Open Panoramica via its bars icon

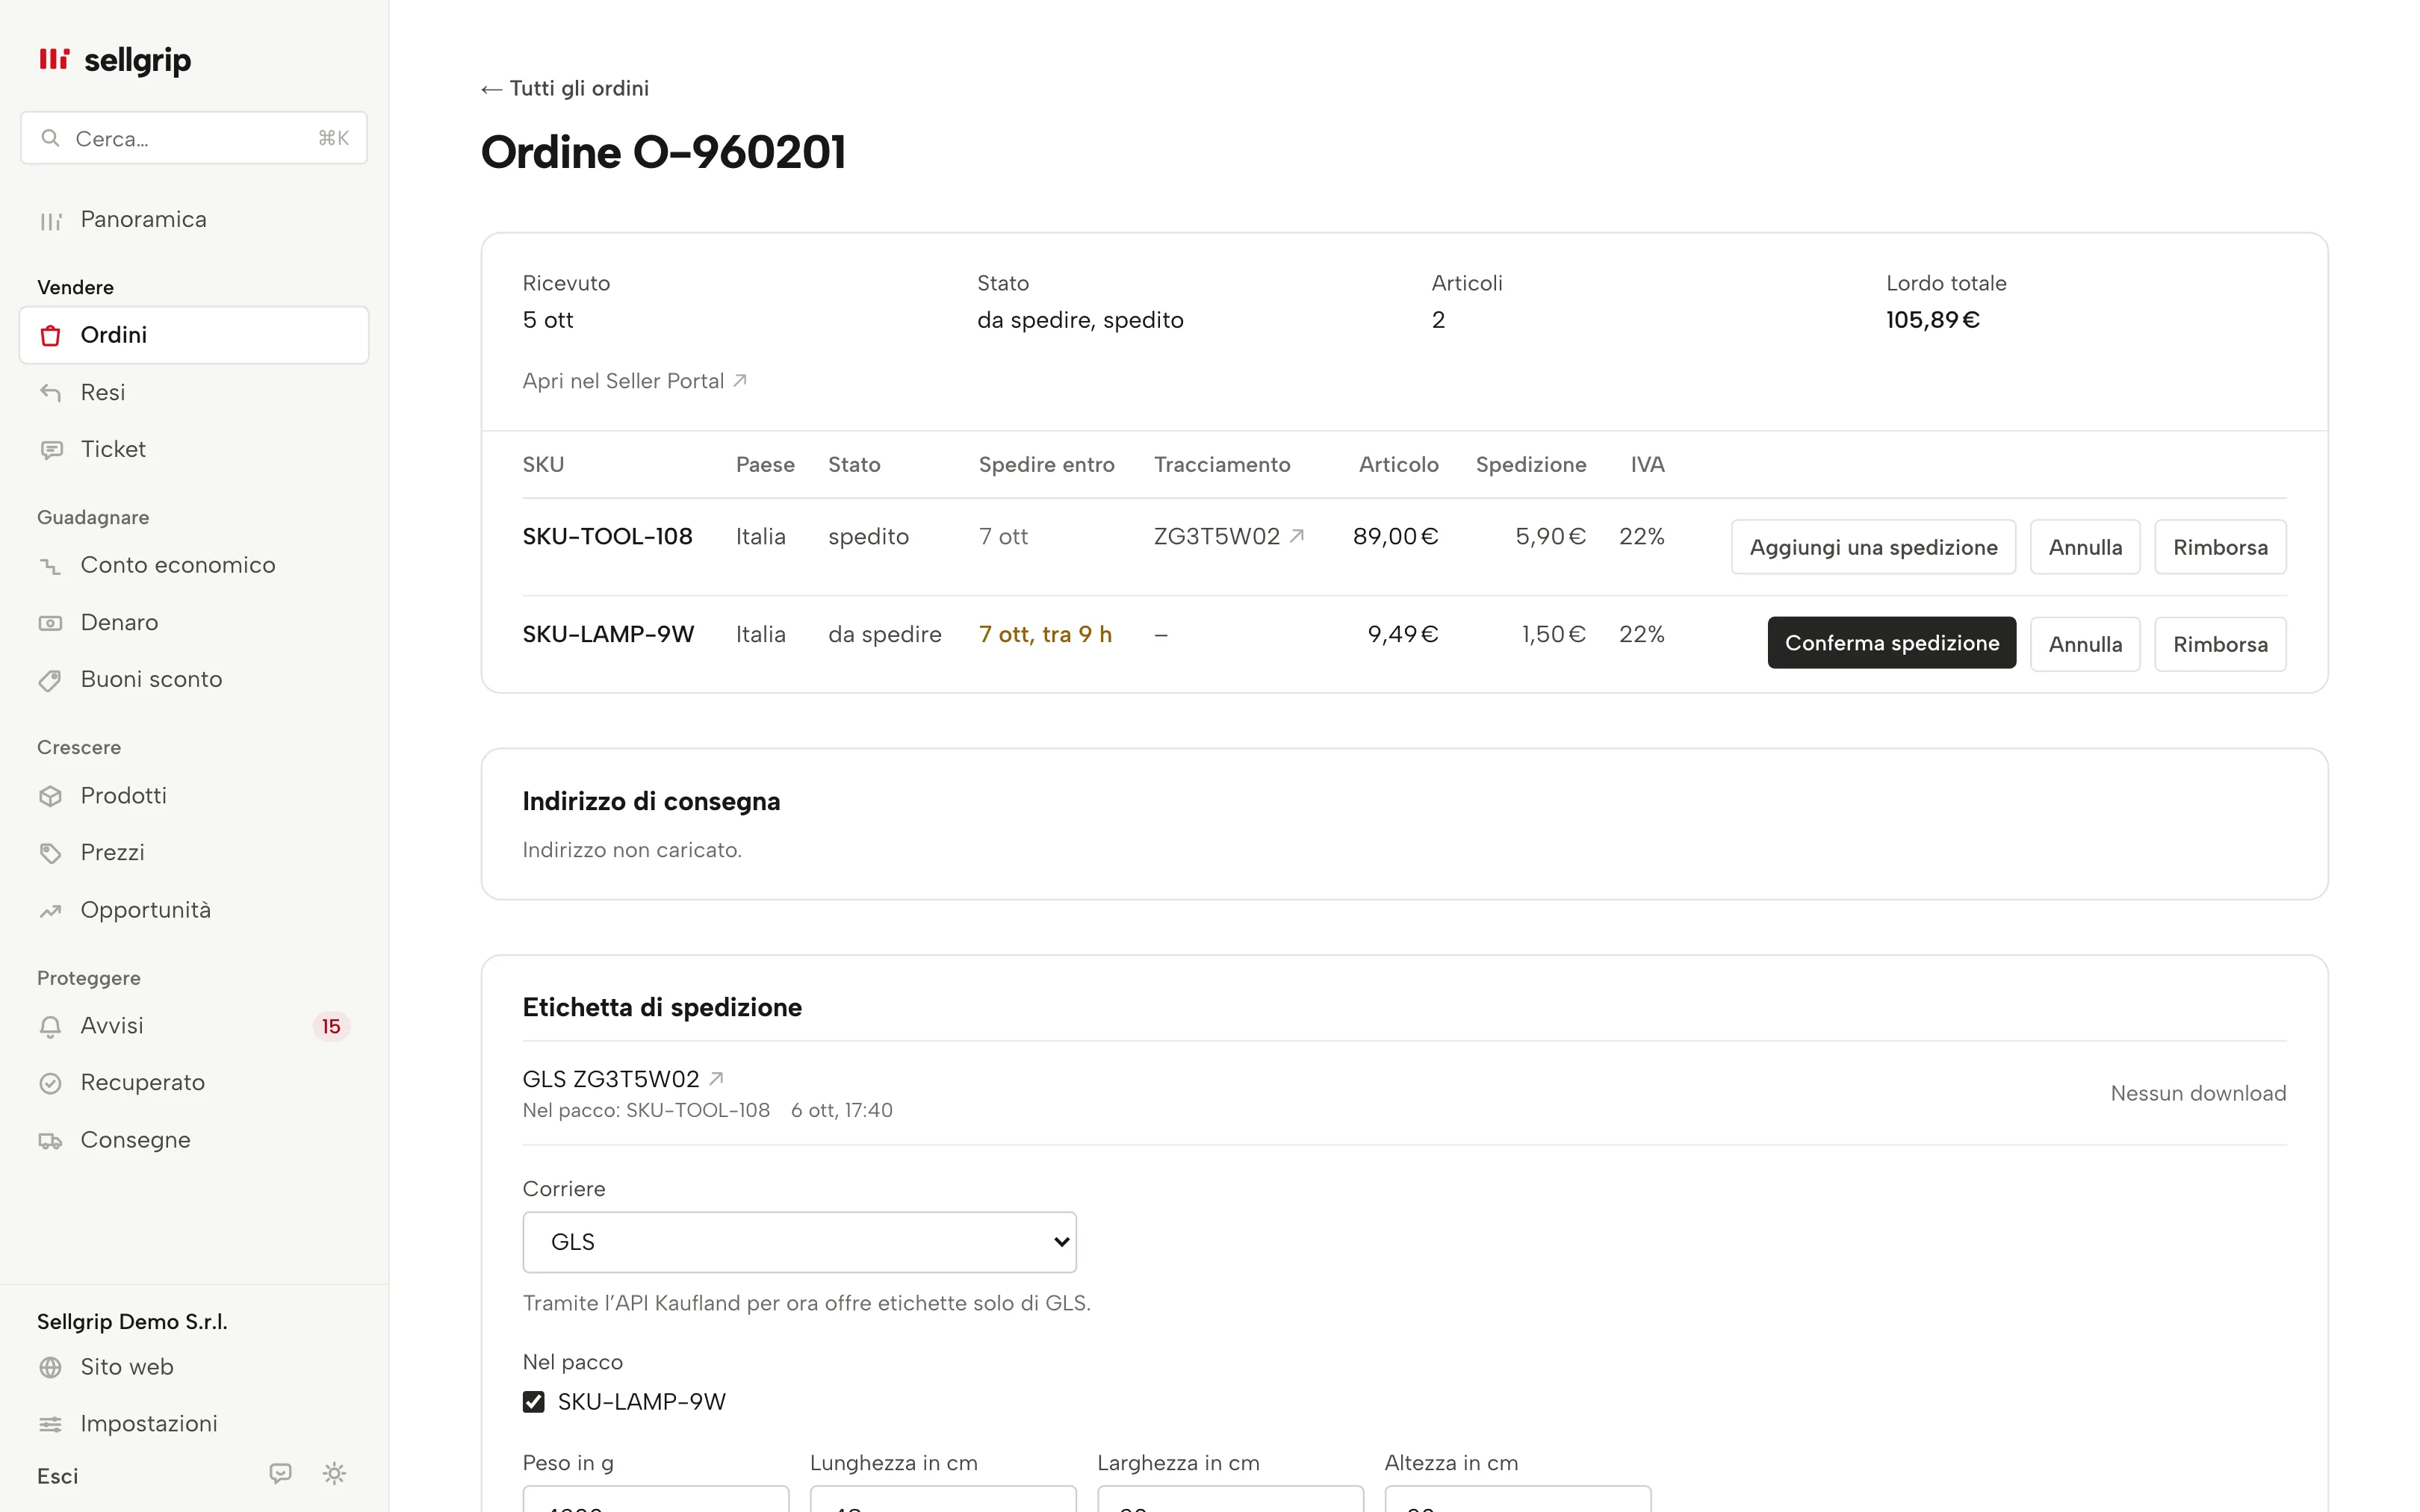click(x=50, y=220)
